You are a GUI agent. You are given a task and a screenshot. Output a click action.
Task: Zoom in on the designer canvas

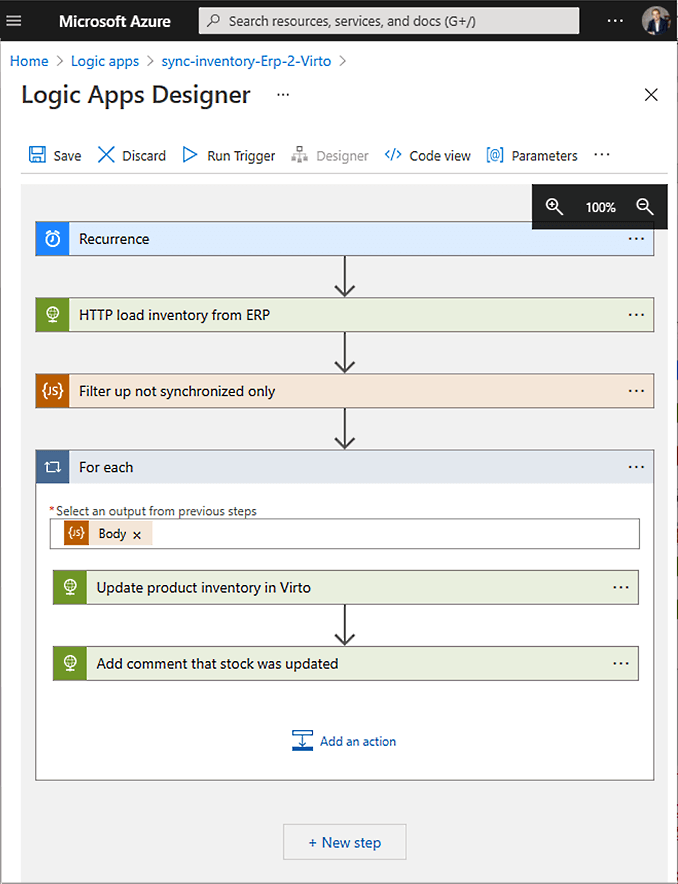click(554, 207)
